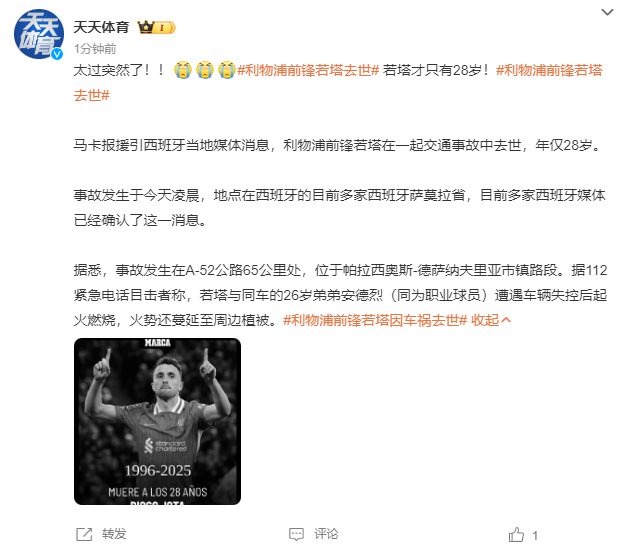The image size is (622, 547).
Task: Open the second 利物浦前锋若塔 hashtag link
Action: 549,71
